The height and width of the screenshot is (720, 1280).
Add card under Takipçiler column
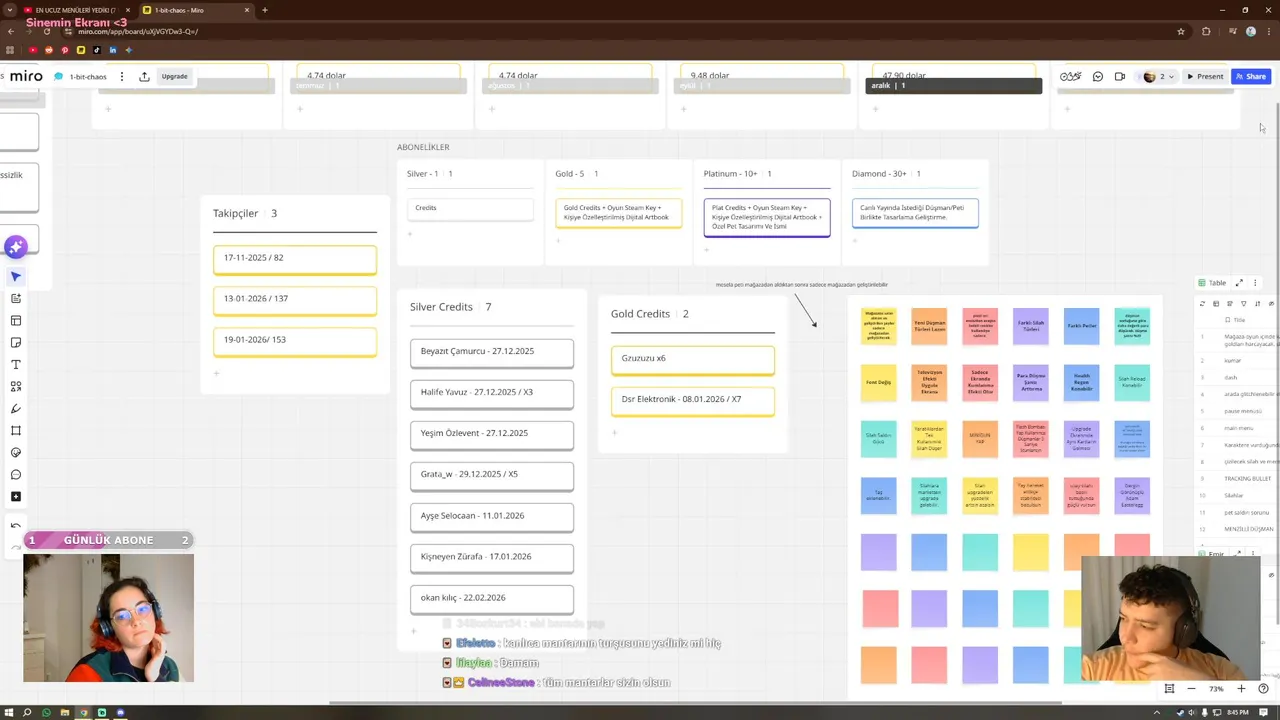coord(217,374)
